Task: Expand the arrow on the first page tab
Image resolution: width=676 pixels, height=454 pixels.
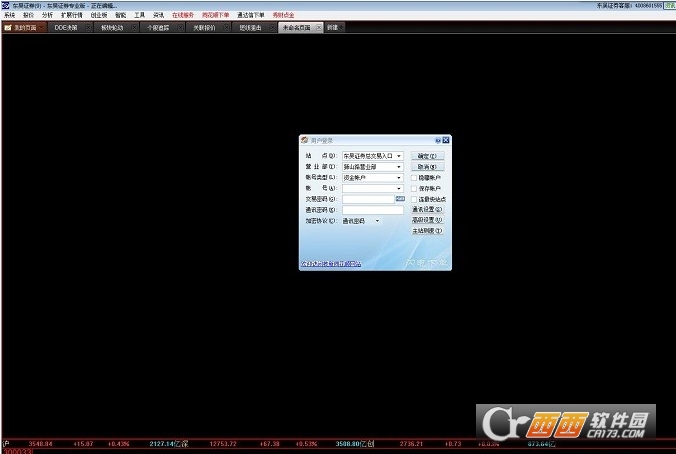Action: [x=41, y=28]
